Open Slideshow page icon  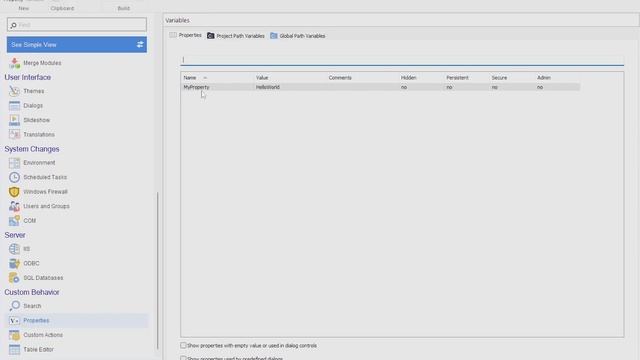[x=14, y=120]
